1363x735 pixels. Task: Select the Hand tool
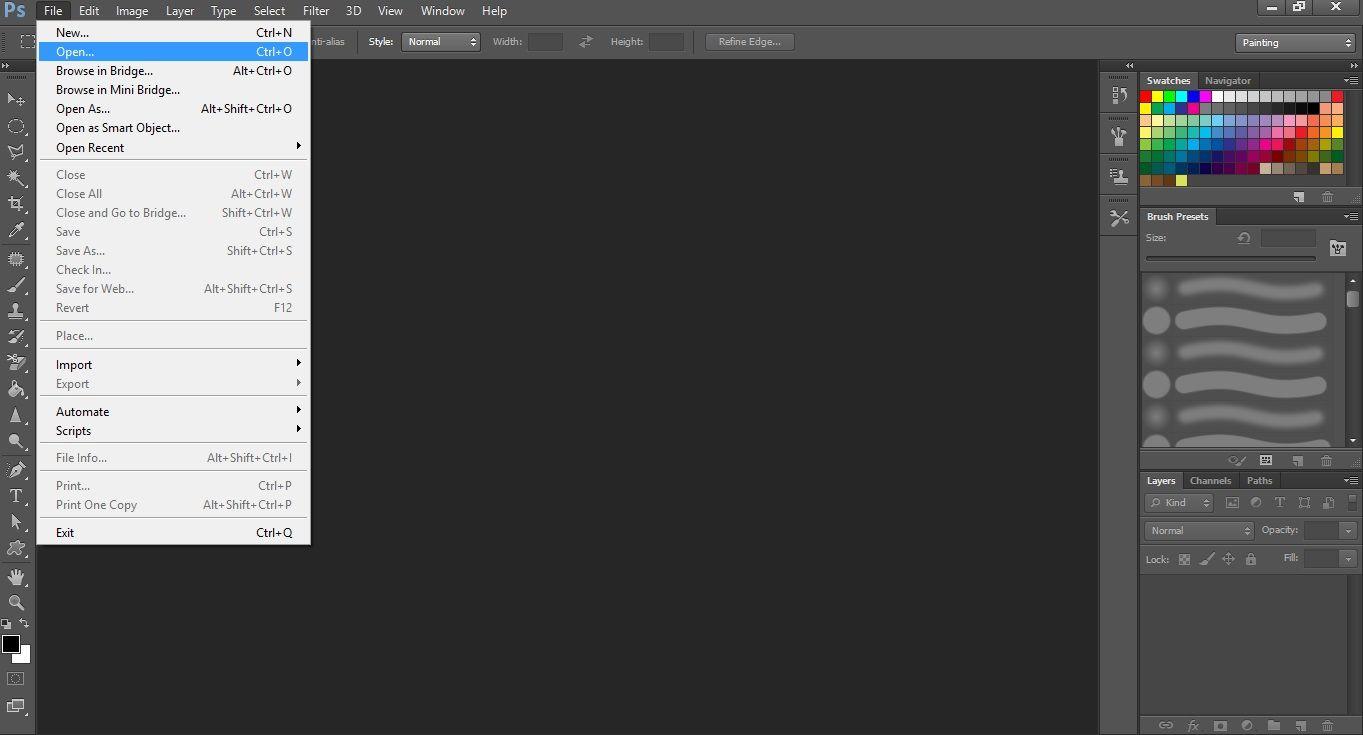(16, 577)
